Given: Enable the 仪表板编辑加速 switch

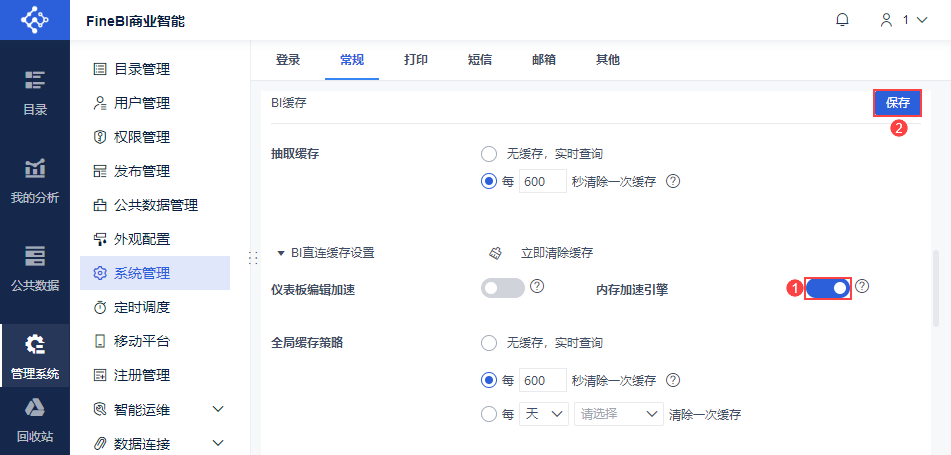Looking at the screenshot, I should 503,288.
